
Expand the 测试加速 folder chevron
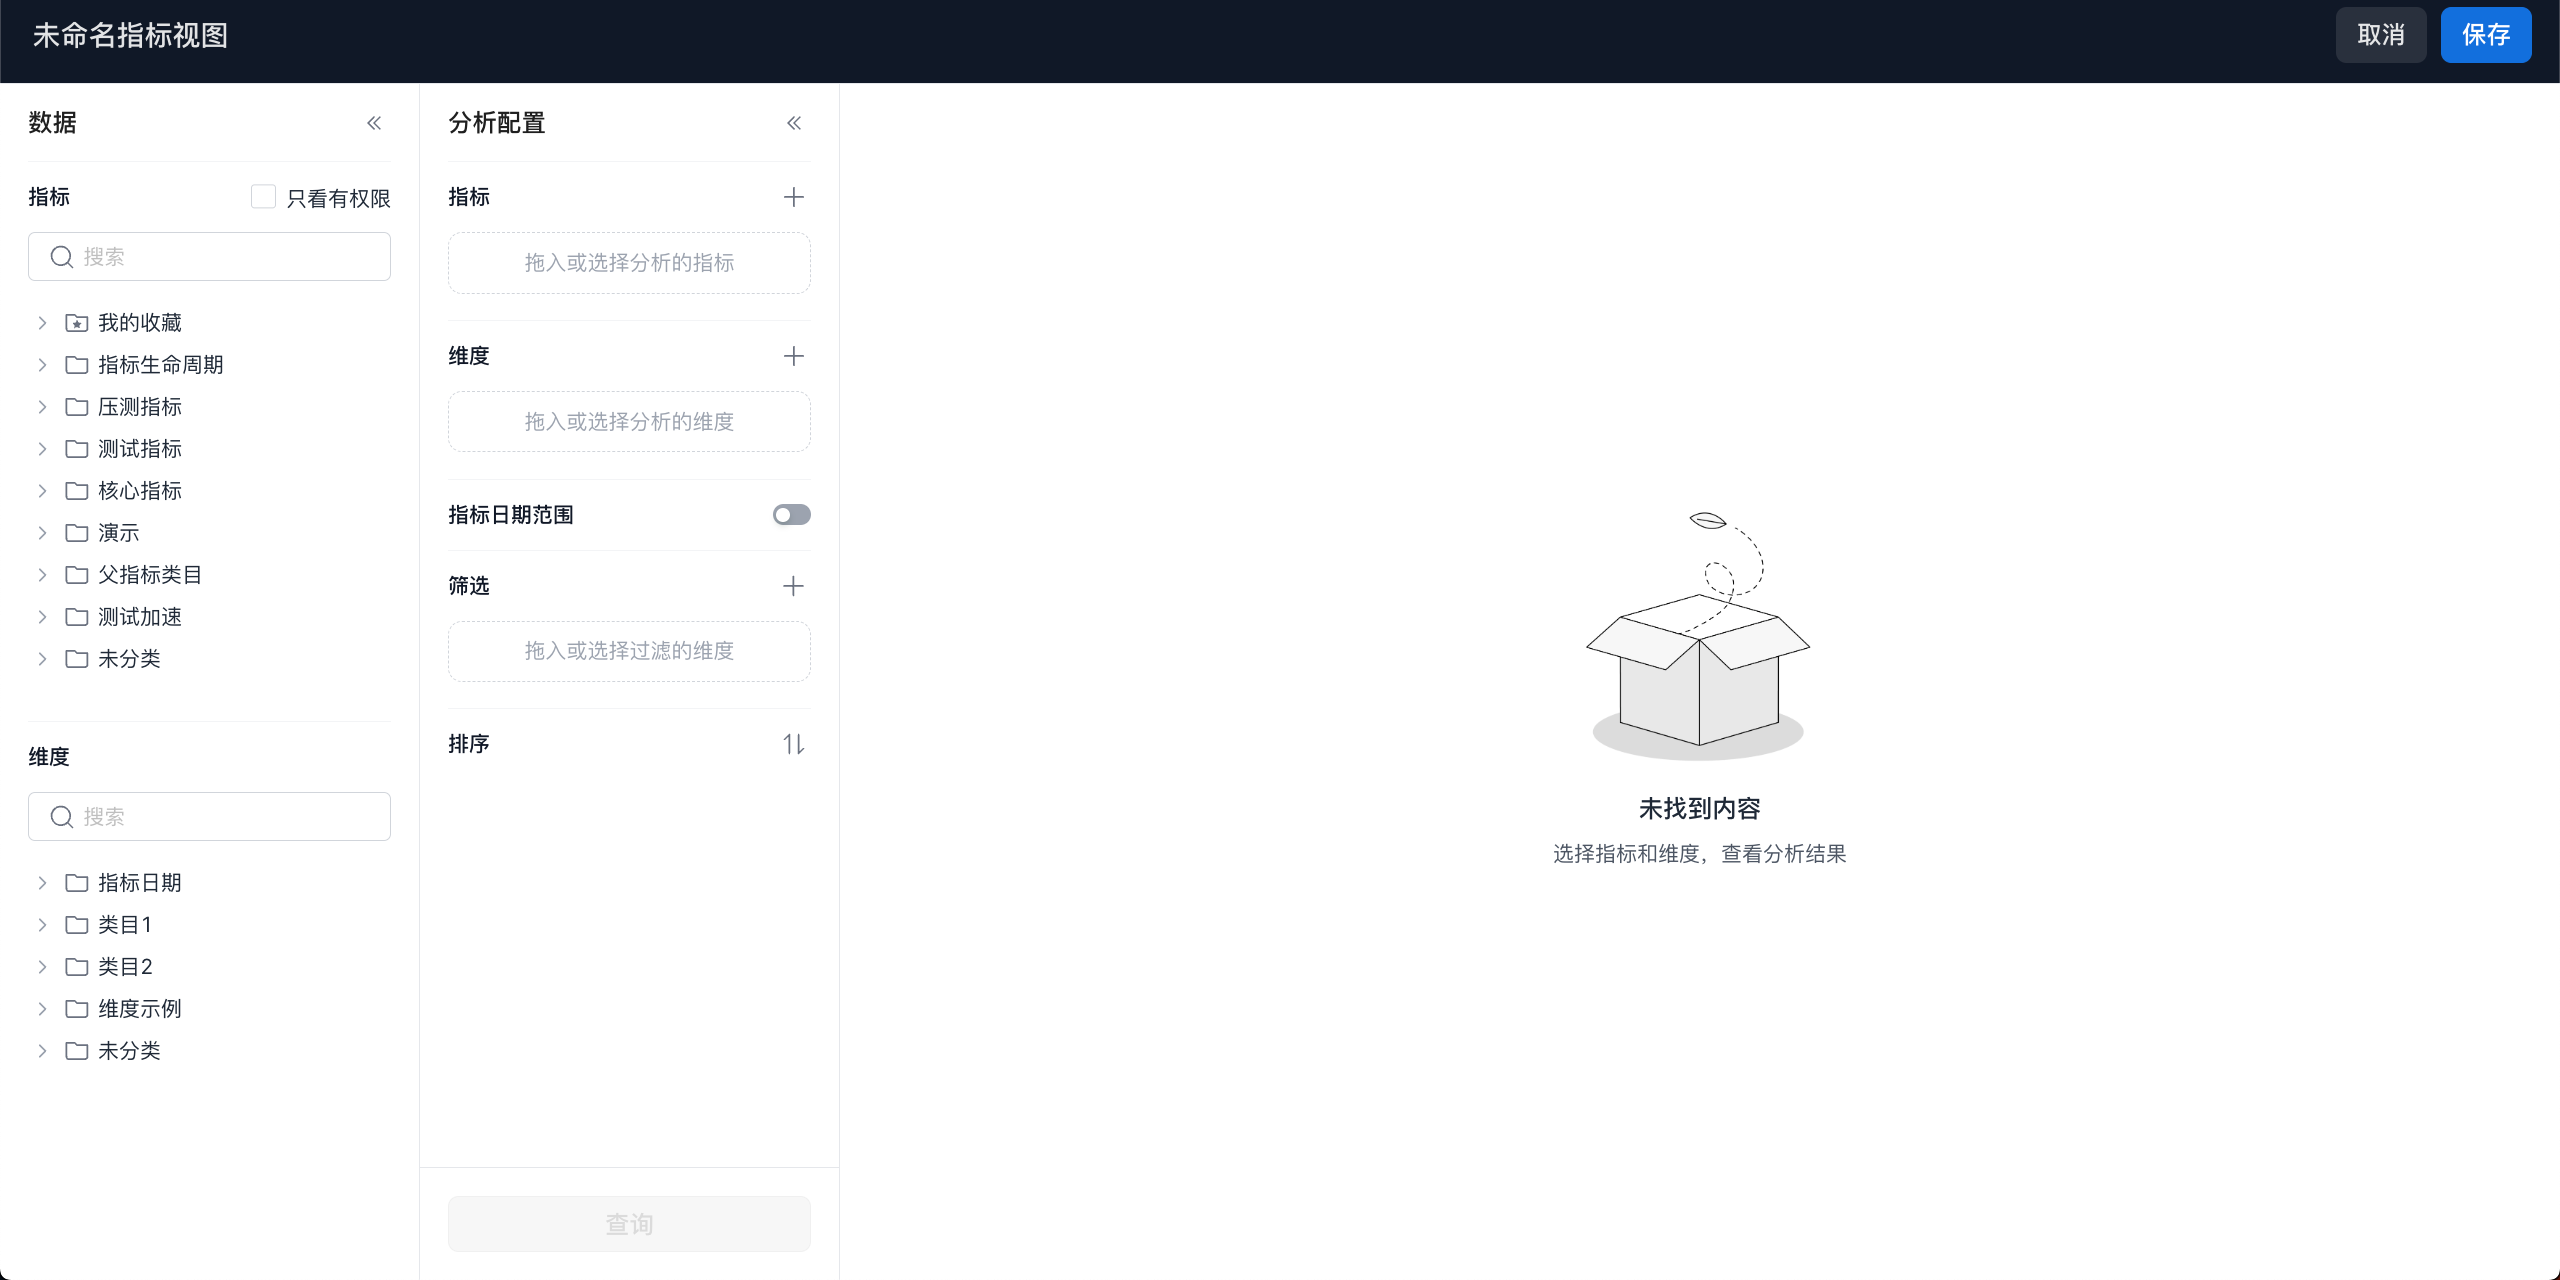42,617
